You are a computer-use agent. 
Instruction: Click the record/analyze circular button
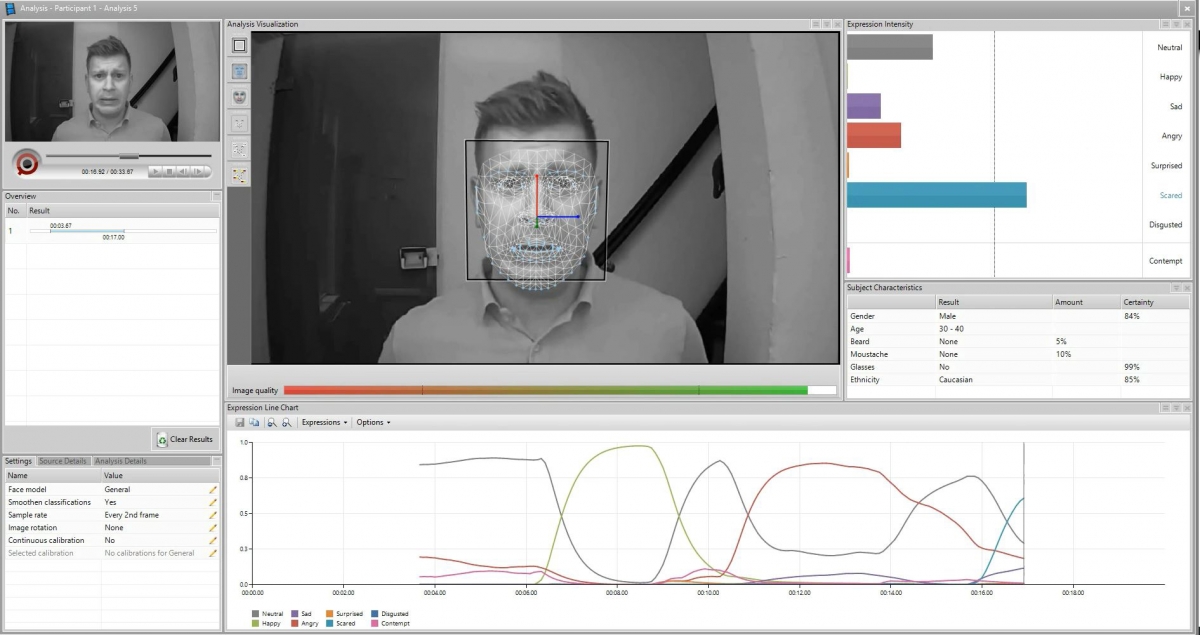(27, 162)
